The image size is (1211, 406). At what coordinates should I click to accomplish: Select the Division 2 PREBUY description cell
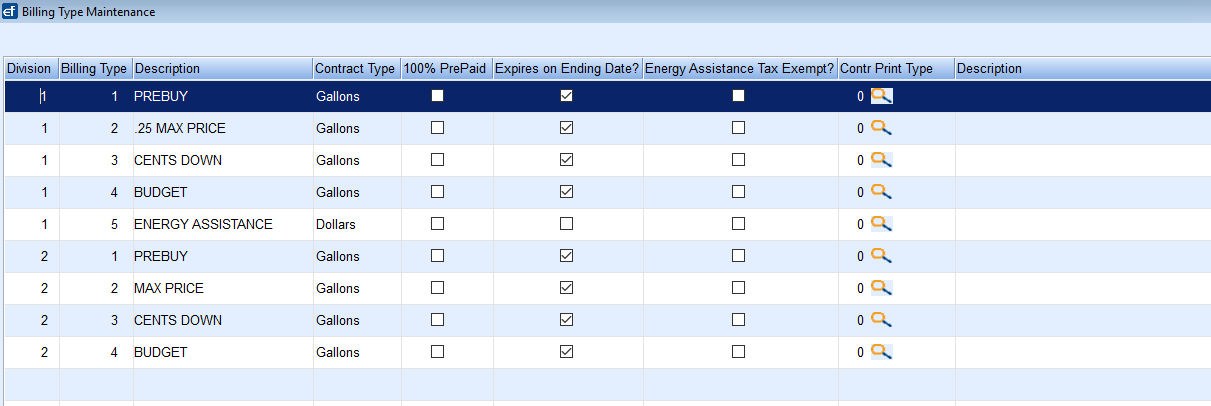(222, 256)
